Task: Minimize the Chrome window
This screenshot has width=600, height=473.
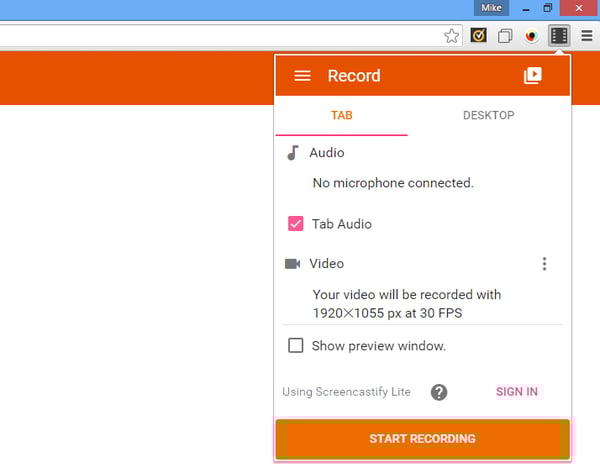Action: tap(526, 8)
